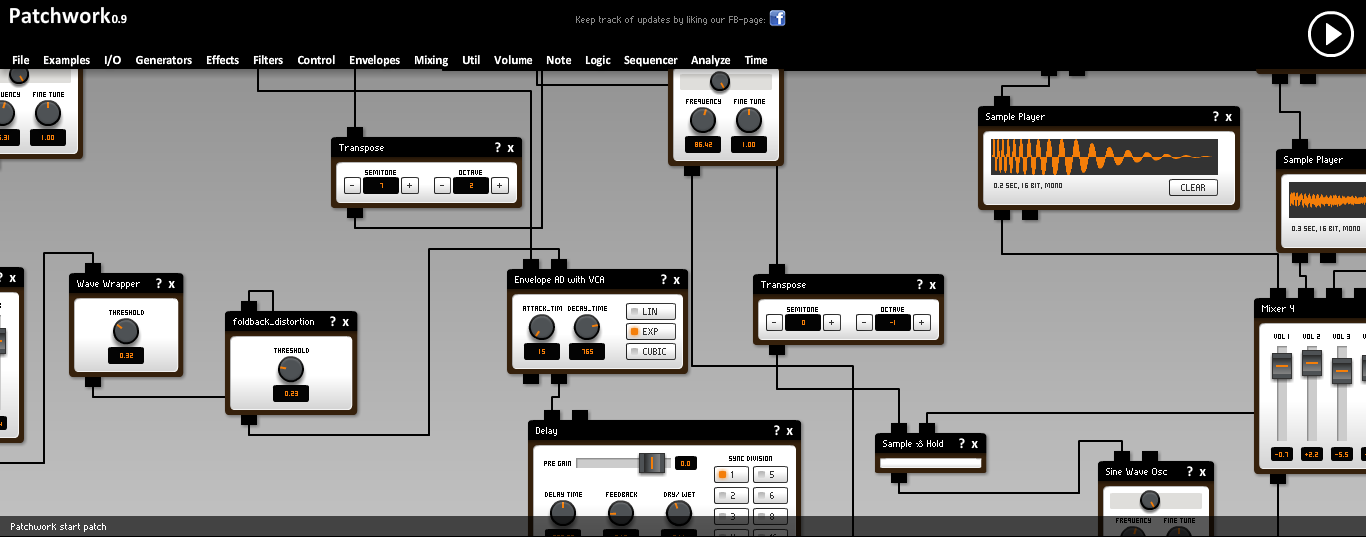
Task: Close the Transpose module set to octave 2
Action: coord(511,148)
